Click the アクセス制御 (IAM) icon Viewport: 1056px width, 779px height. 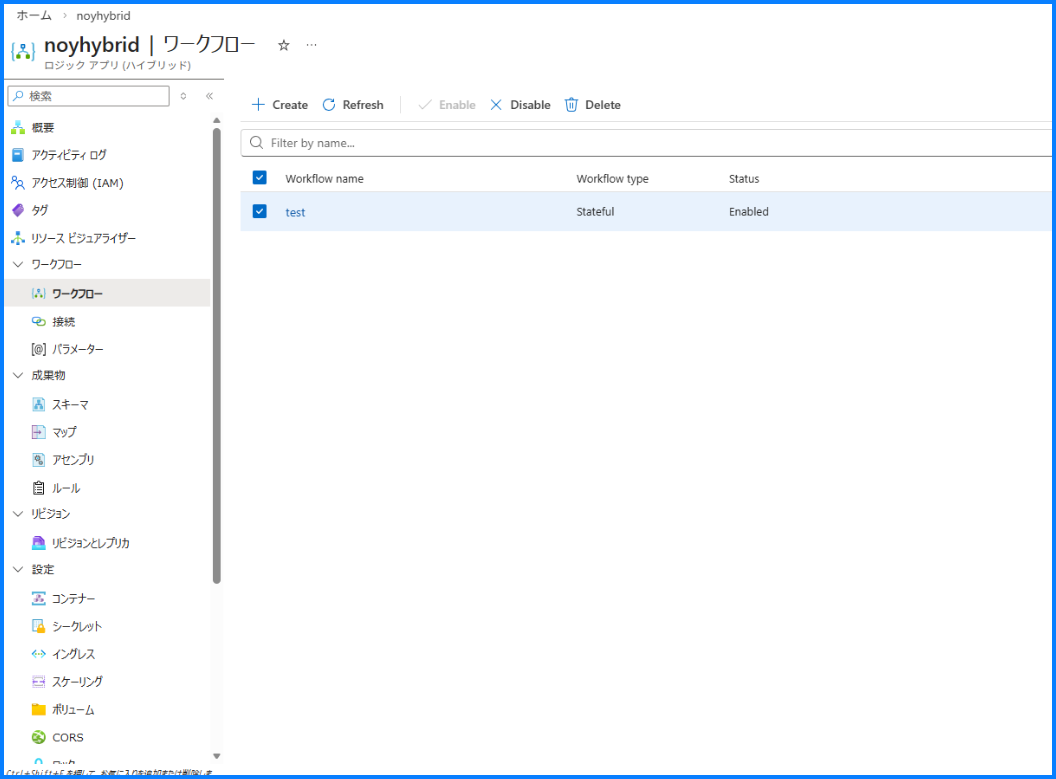coord(18,182)
